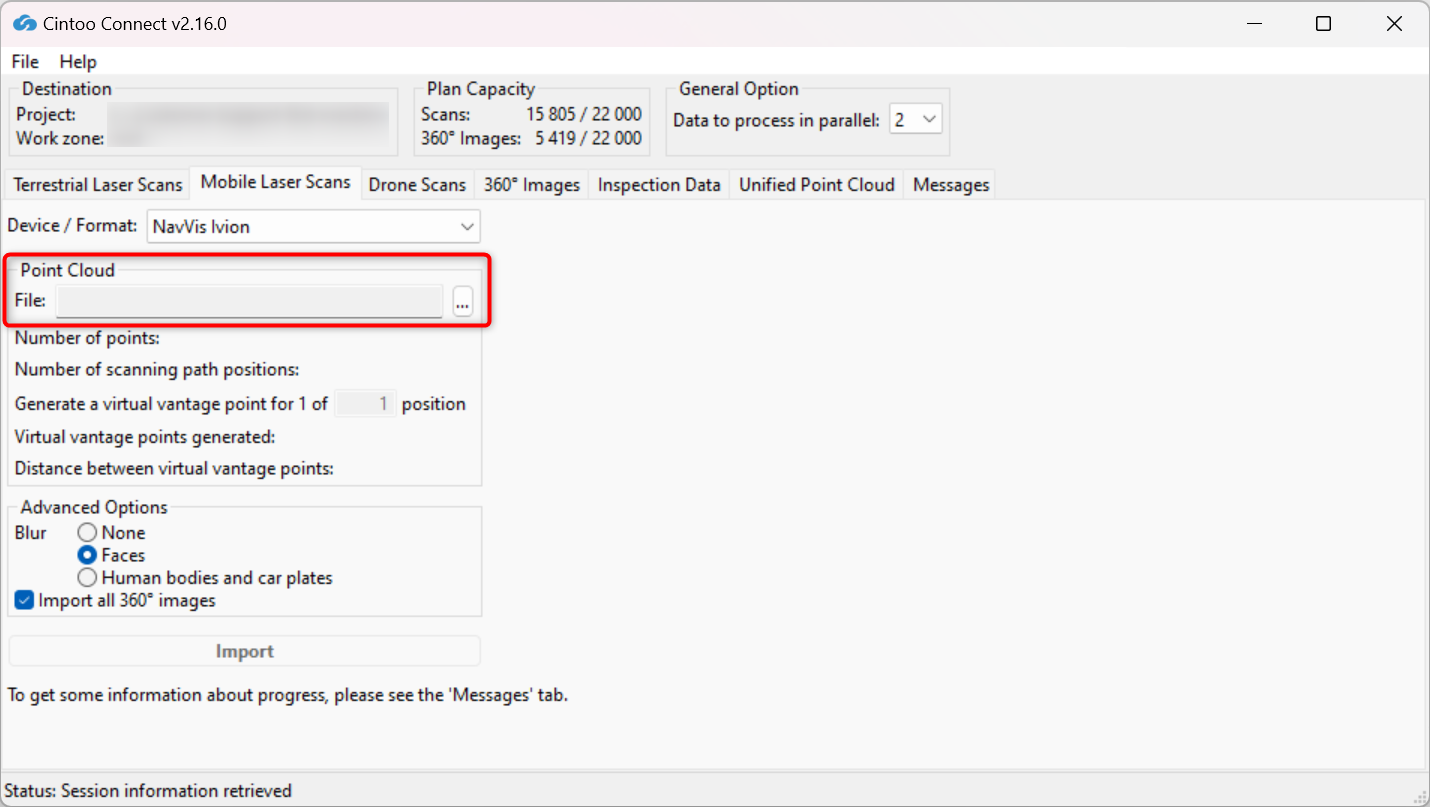Go to the Drone Scans tab
This screenshot has height=807, width=1430.
pos(417,185)
